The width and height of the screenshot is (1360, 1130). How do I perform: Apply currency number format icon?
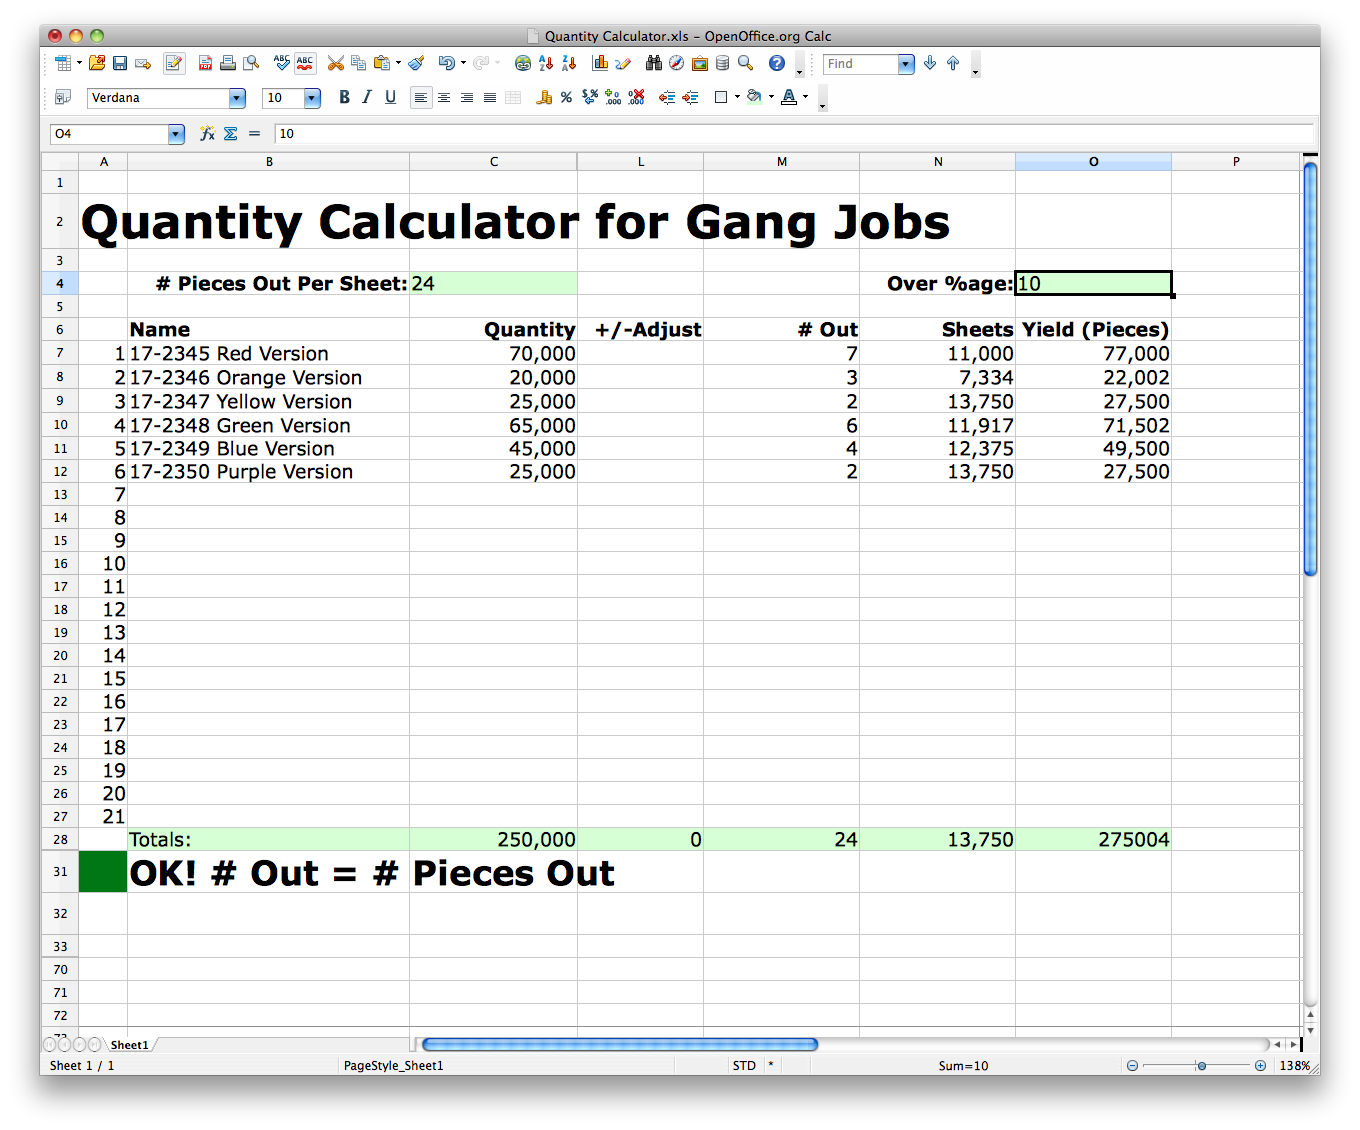tap(544, 98)
